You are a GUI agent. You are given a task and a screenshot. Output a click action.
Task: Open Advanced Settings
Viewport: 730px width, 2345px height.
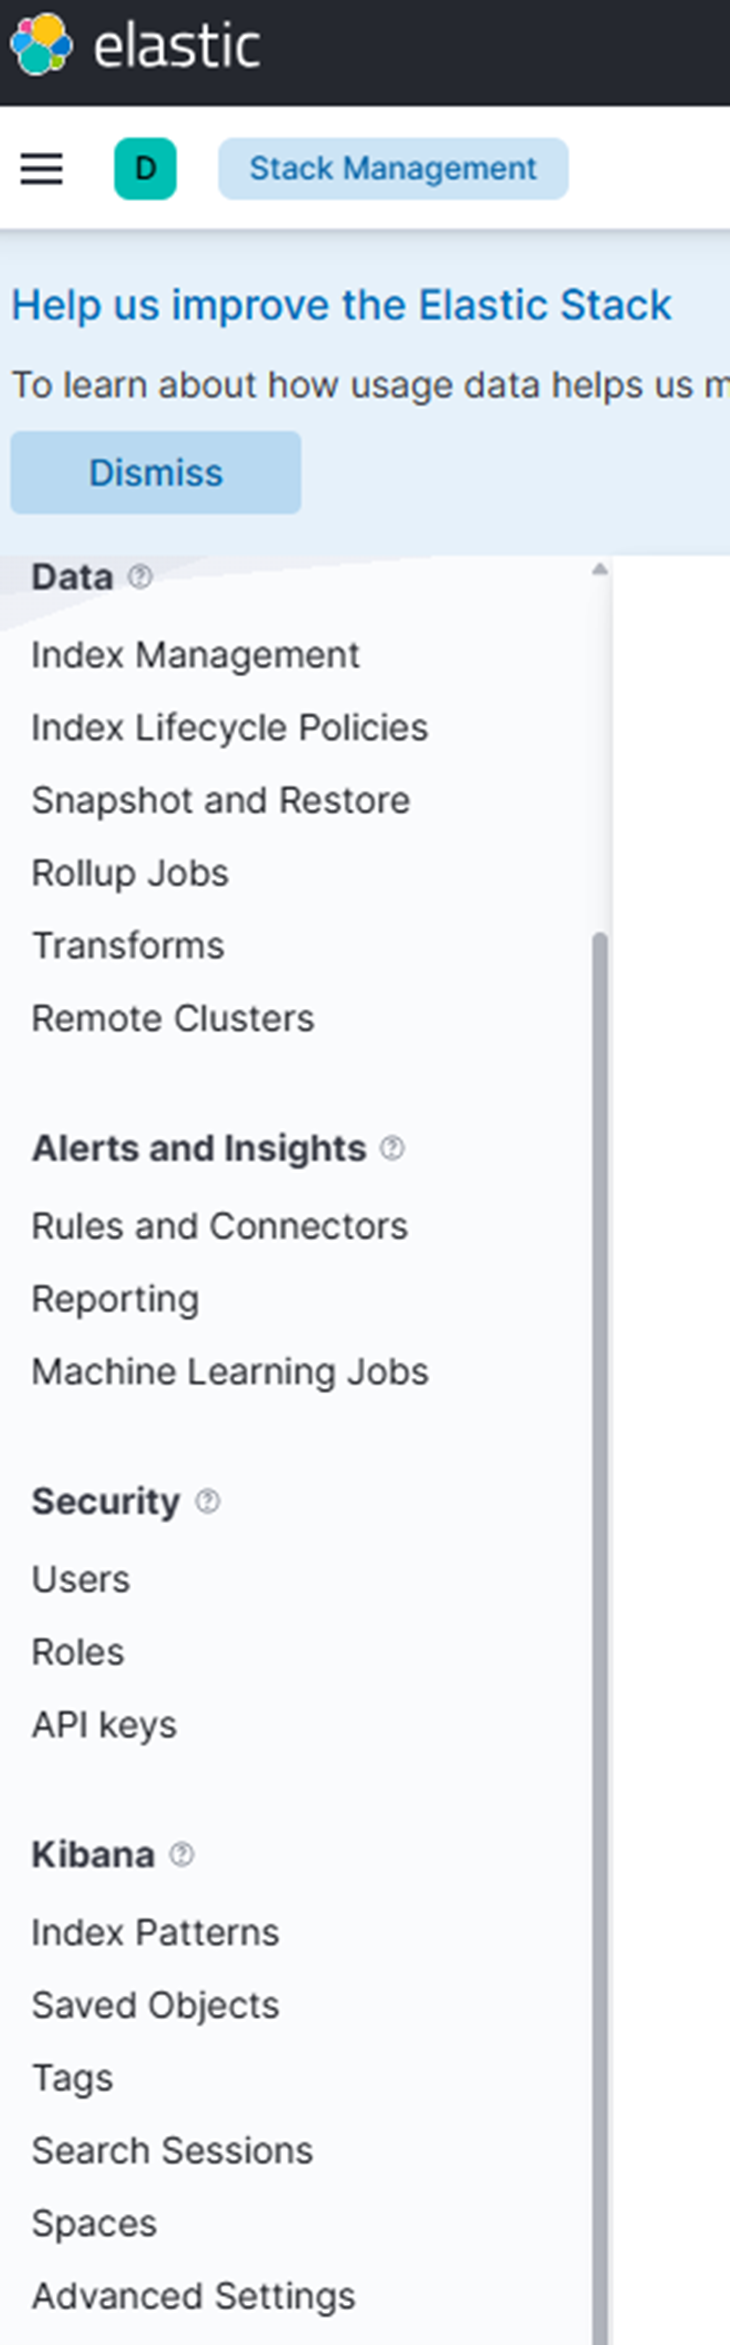tap(193, 2296)
